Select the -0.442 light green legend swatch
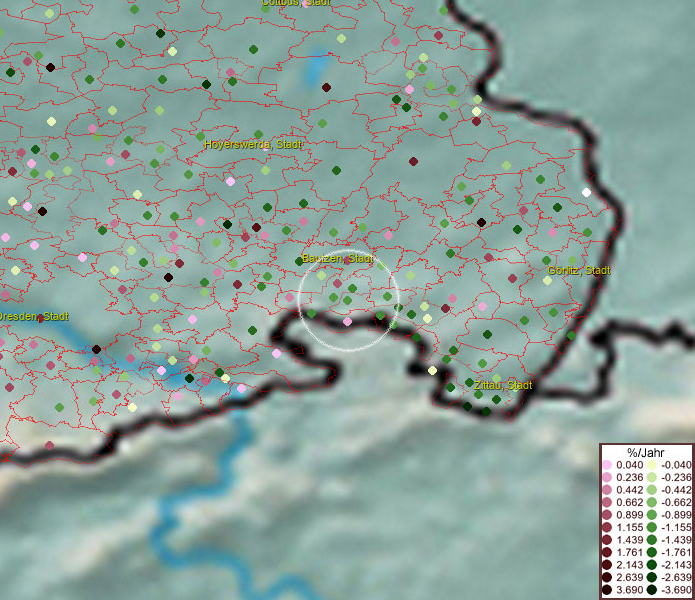The image size is (695, 600). [x=651, y=490]
